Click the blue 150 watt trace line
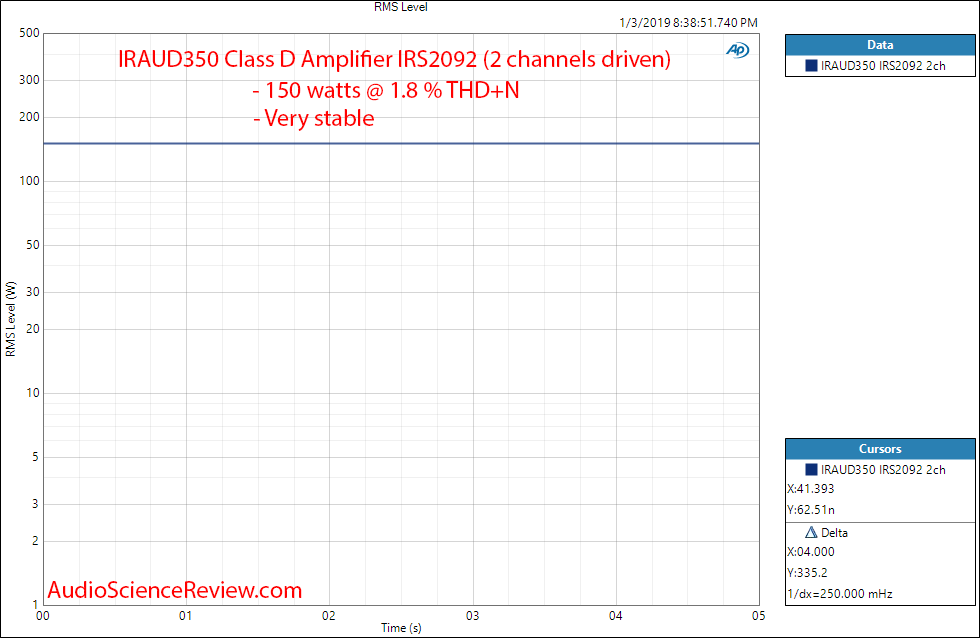980x638 pixels. click(x=401, y=144)
